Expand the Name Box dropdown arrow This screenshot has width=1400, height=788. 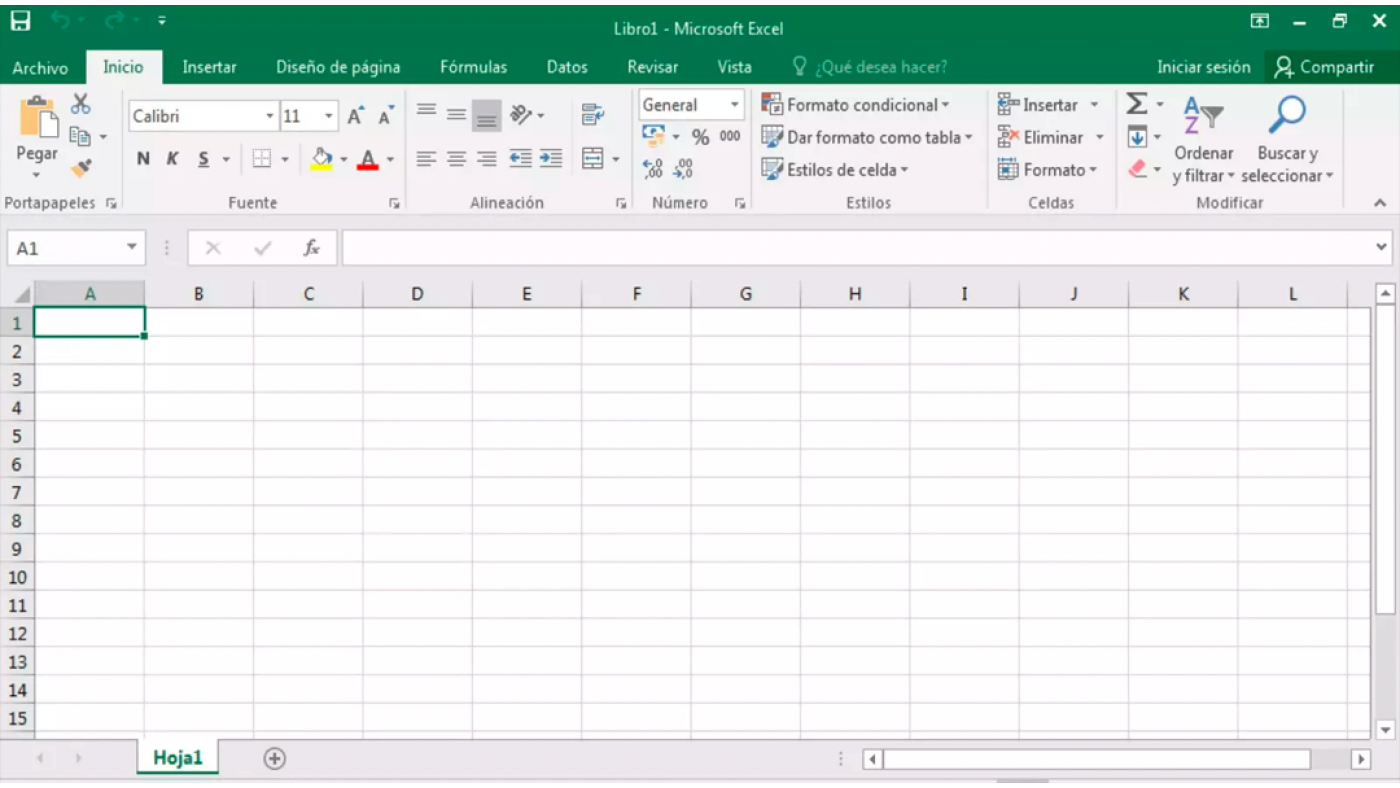tap(132, 248)
